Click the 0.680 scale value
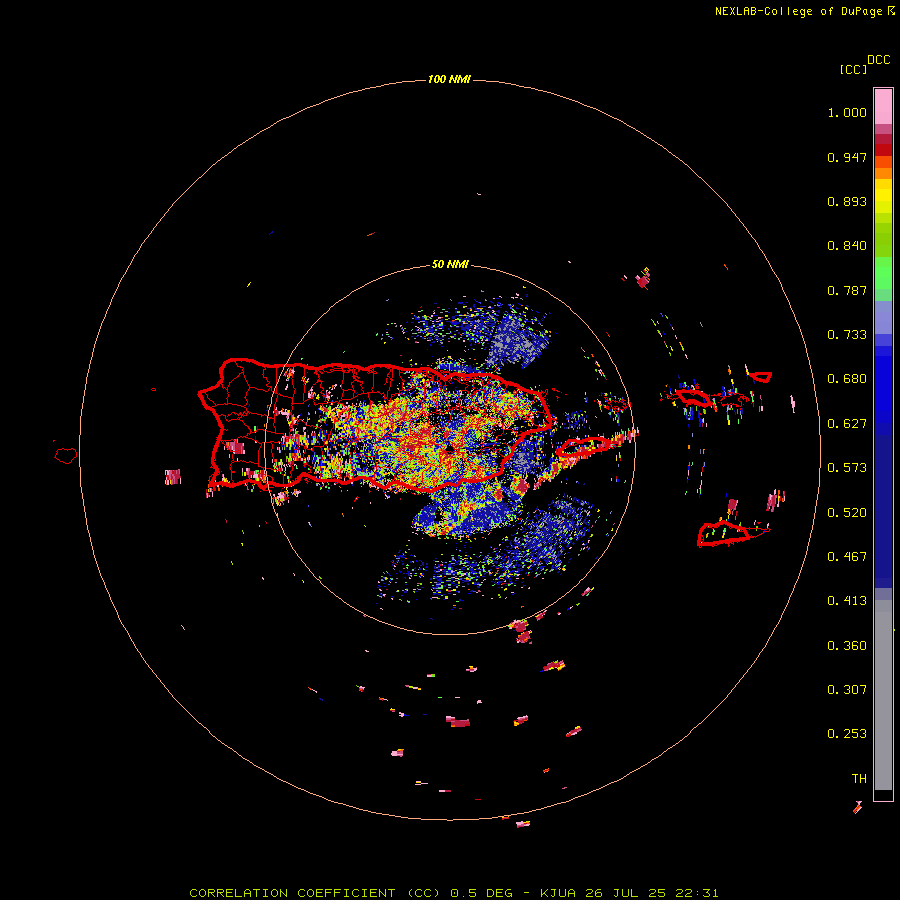Image resolution: width=900 pixels, height=900 pixels. pos(847,379)
